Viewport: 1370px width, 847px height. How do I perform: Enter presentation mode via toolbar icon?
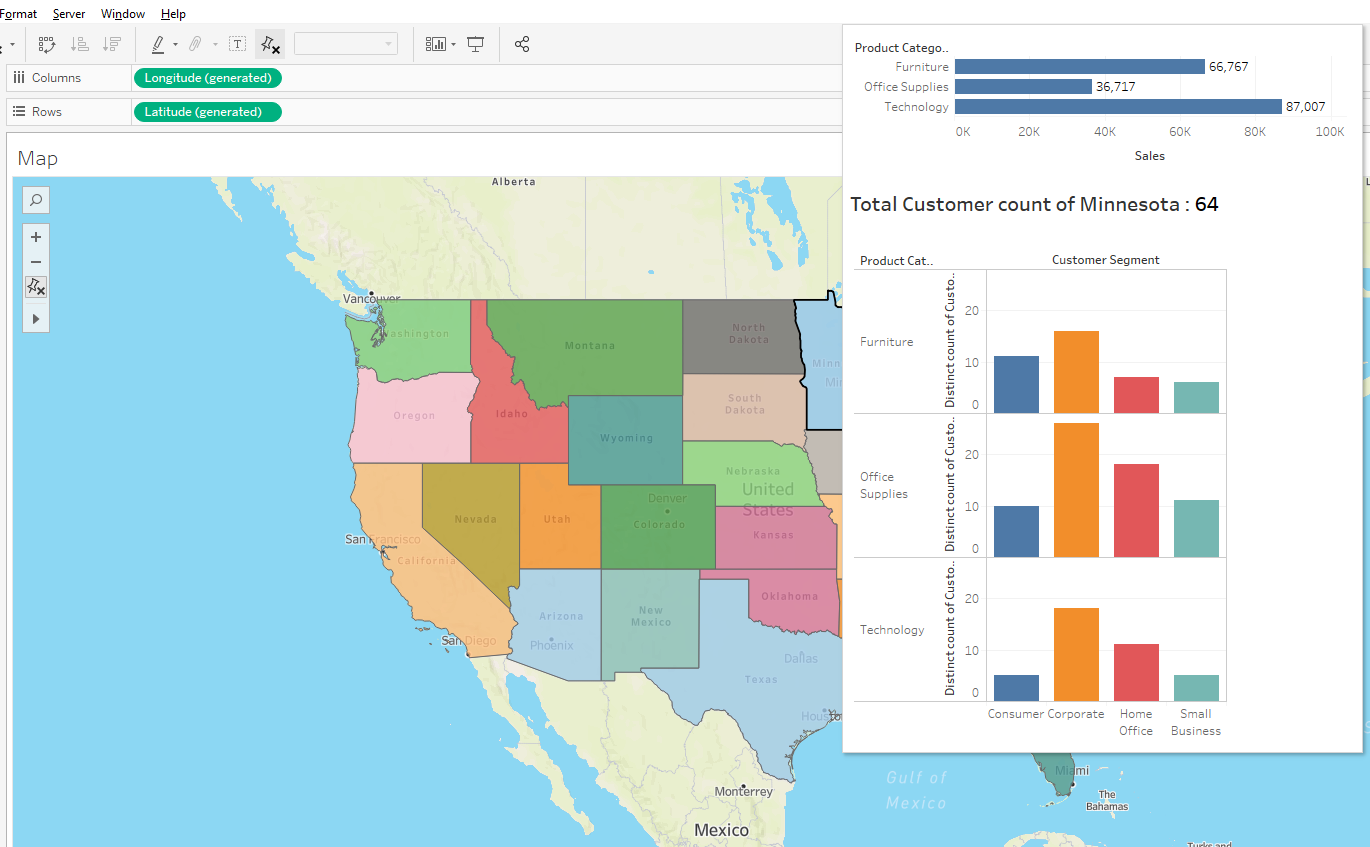475,44
